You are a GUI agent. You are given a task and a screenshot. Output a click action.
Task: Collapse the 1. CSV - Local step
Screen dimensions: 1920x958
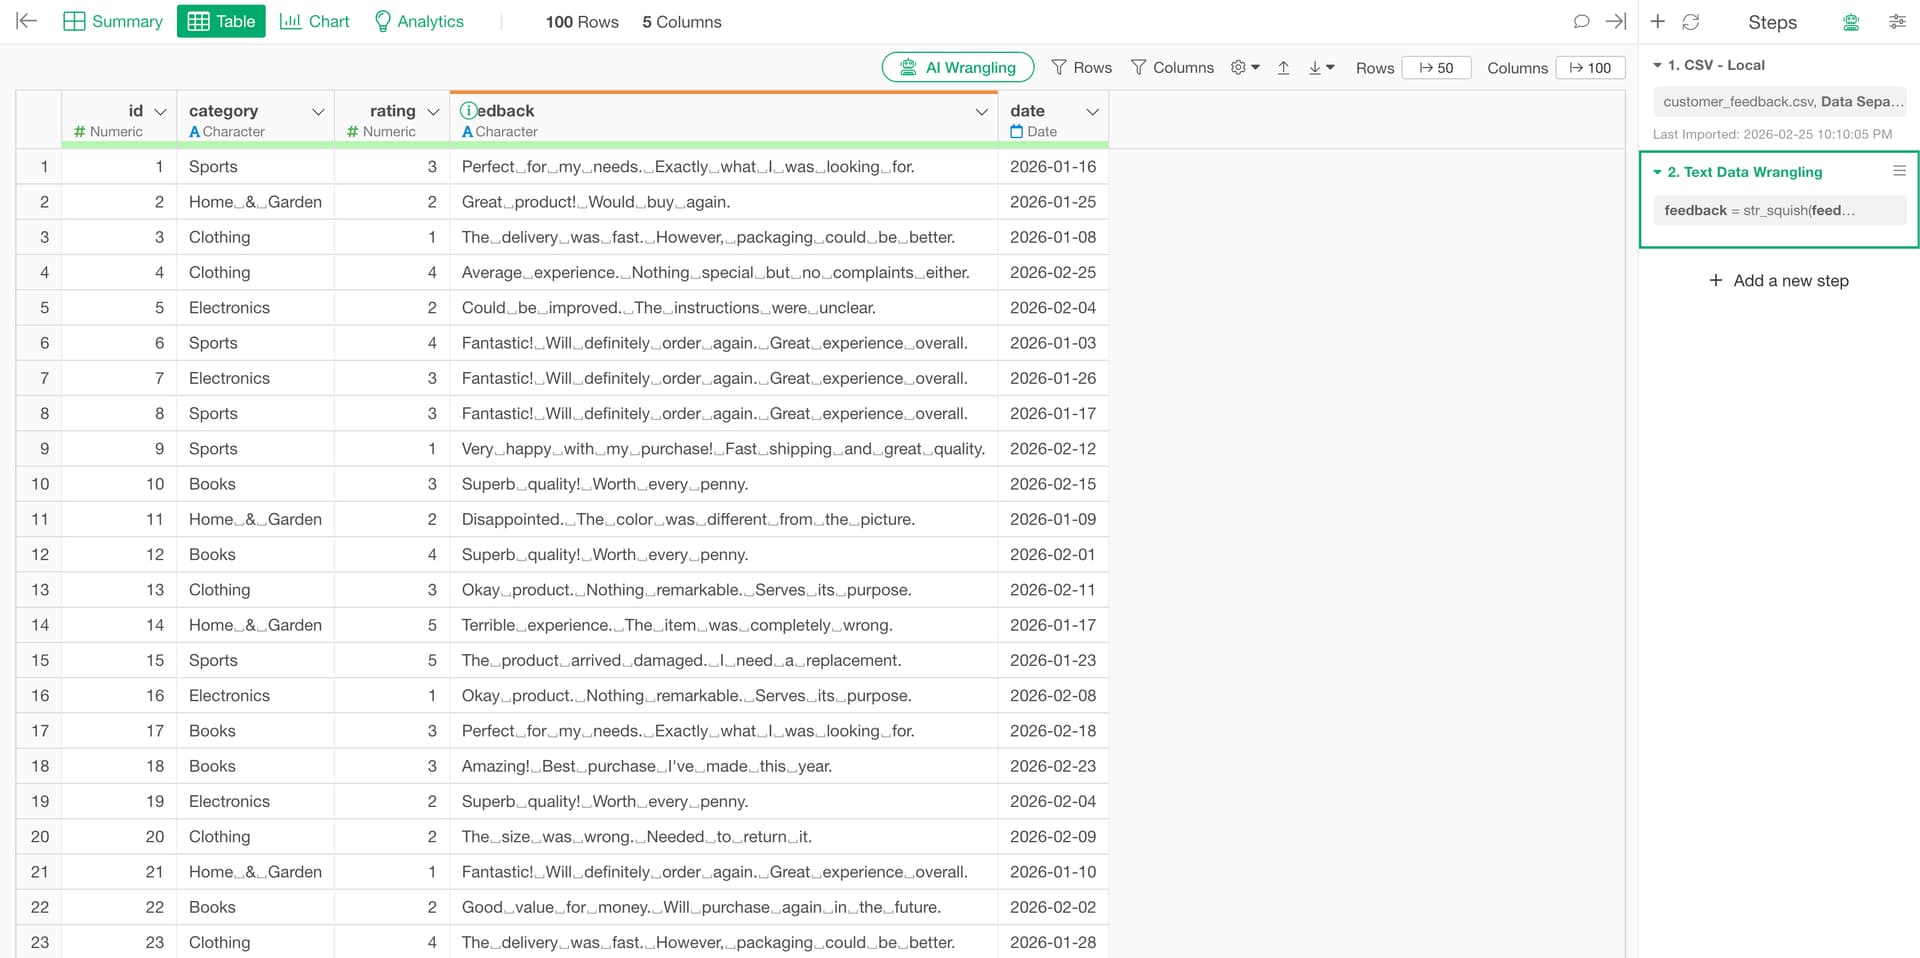(1657, 65)
